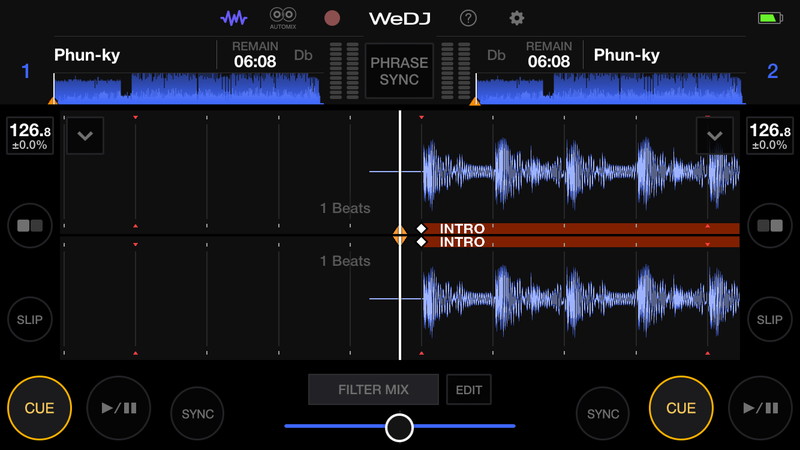Viewport: 800px width, 450px height.
Task: Play or pause deck 1
Action: coord(119,408)
